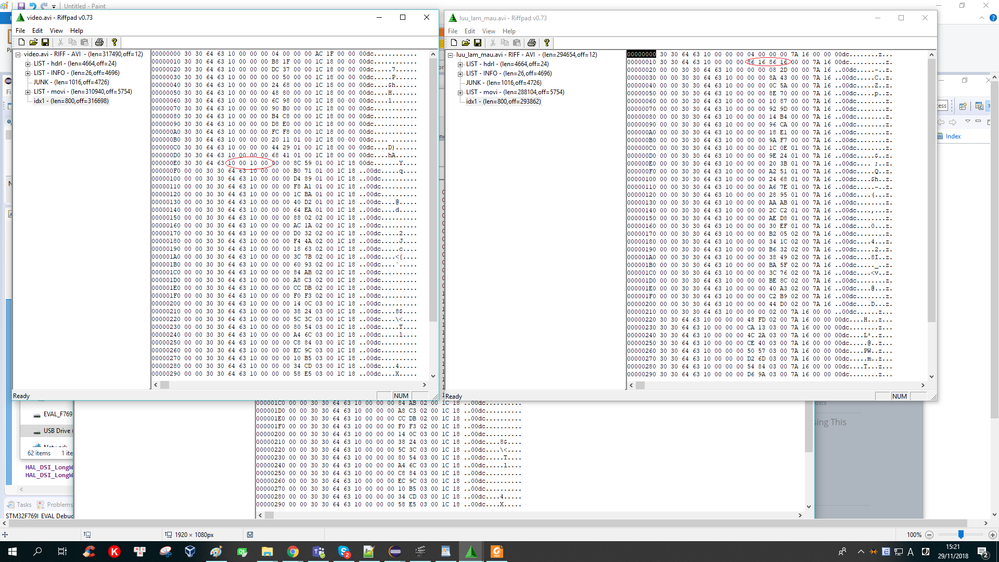
Task: Click the Print icon in luu_lam_mau.avi toolbar
Action: pos(531,43)
